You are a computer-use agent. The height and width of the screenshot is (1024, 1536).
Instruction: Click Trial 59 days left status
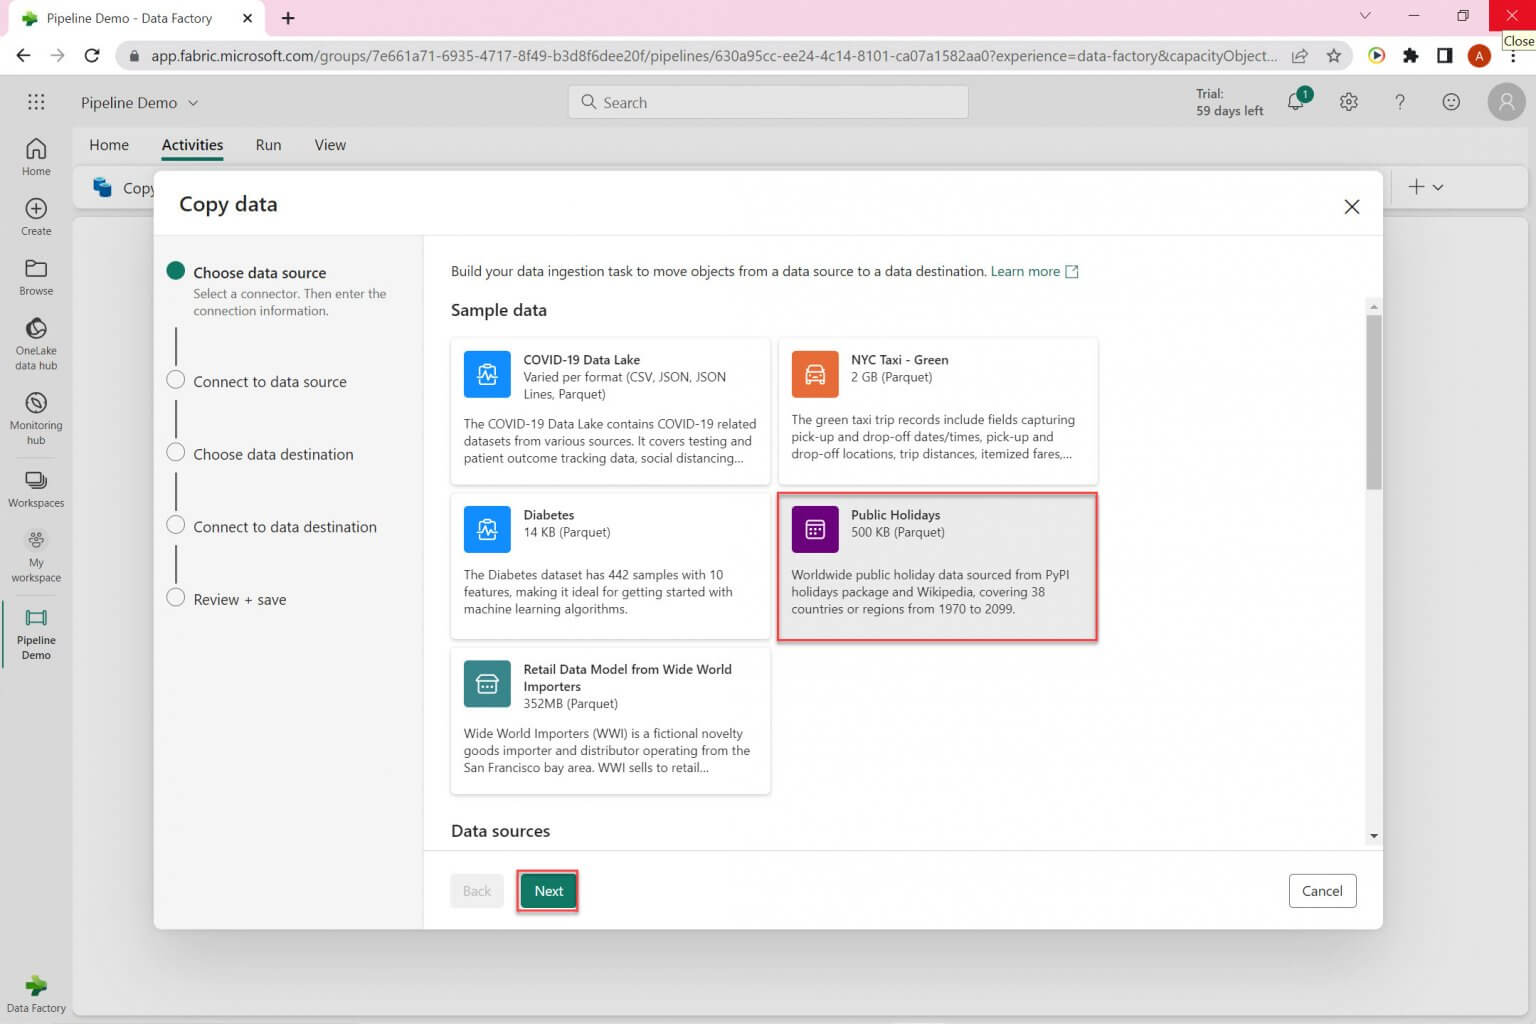(1229, 102)
